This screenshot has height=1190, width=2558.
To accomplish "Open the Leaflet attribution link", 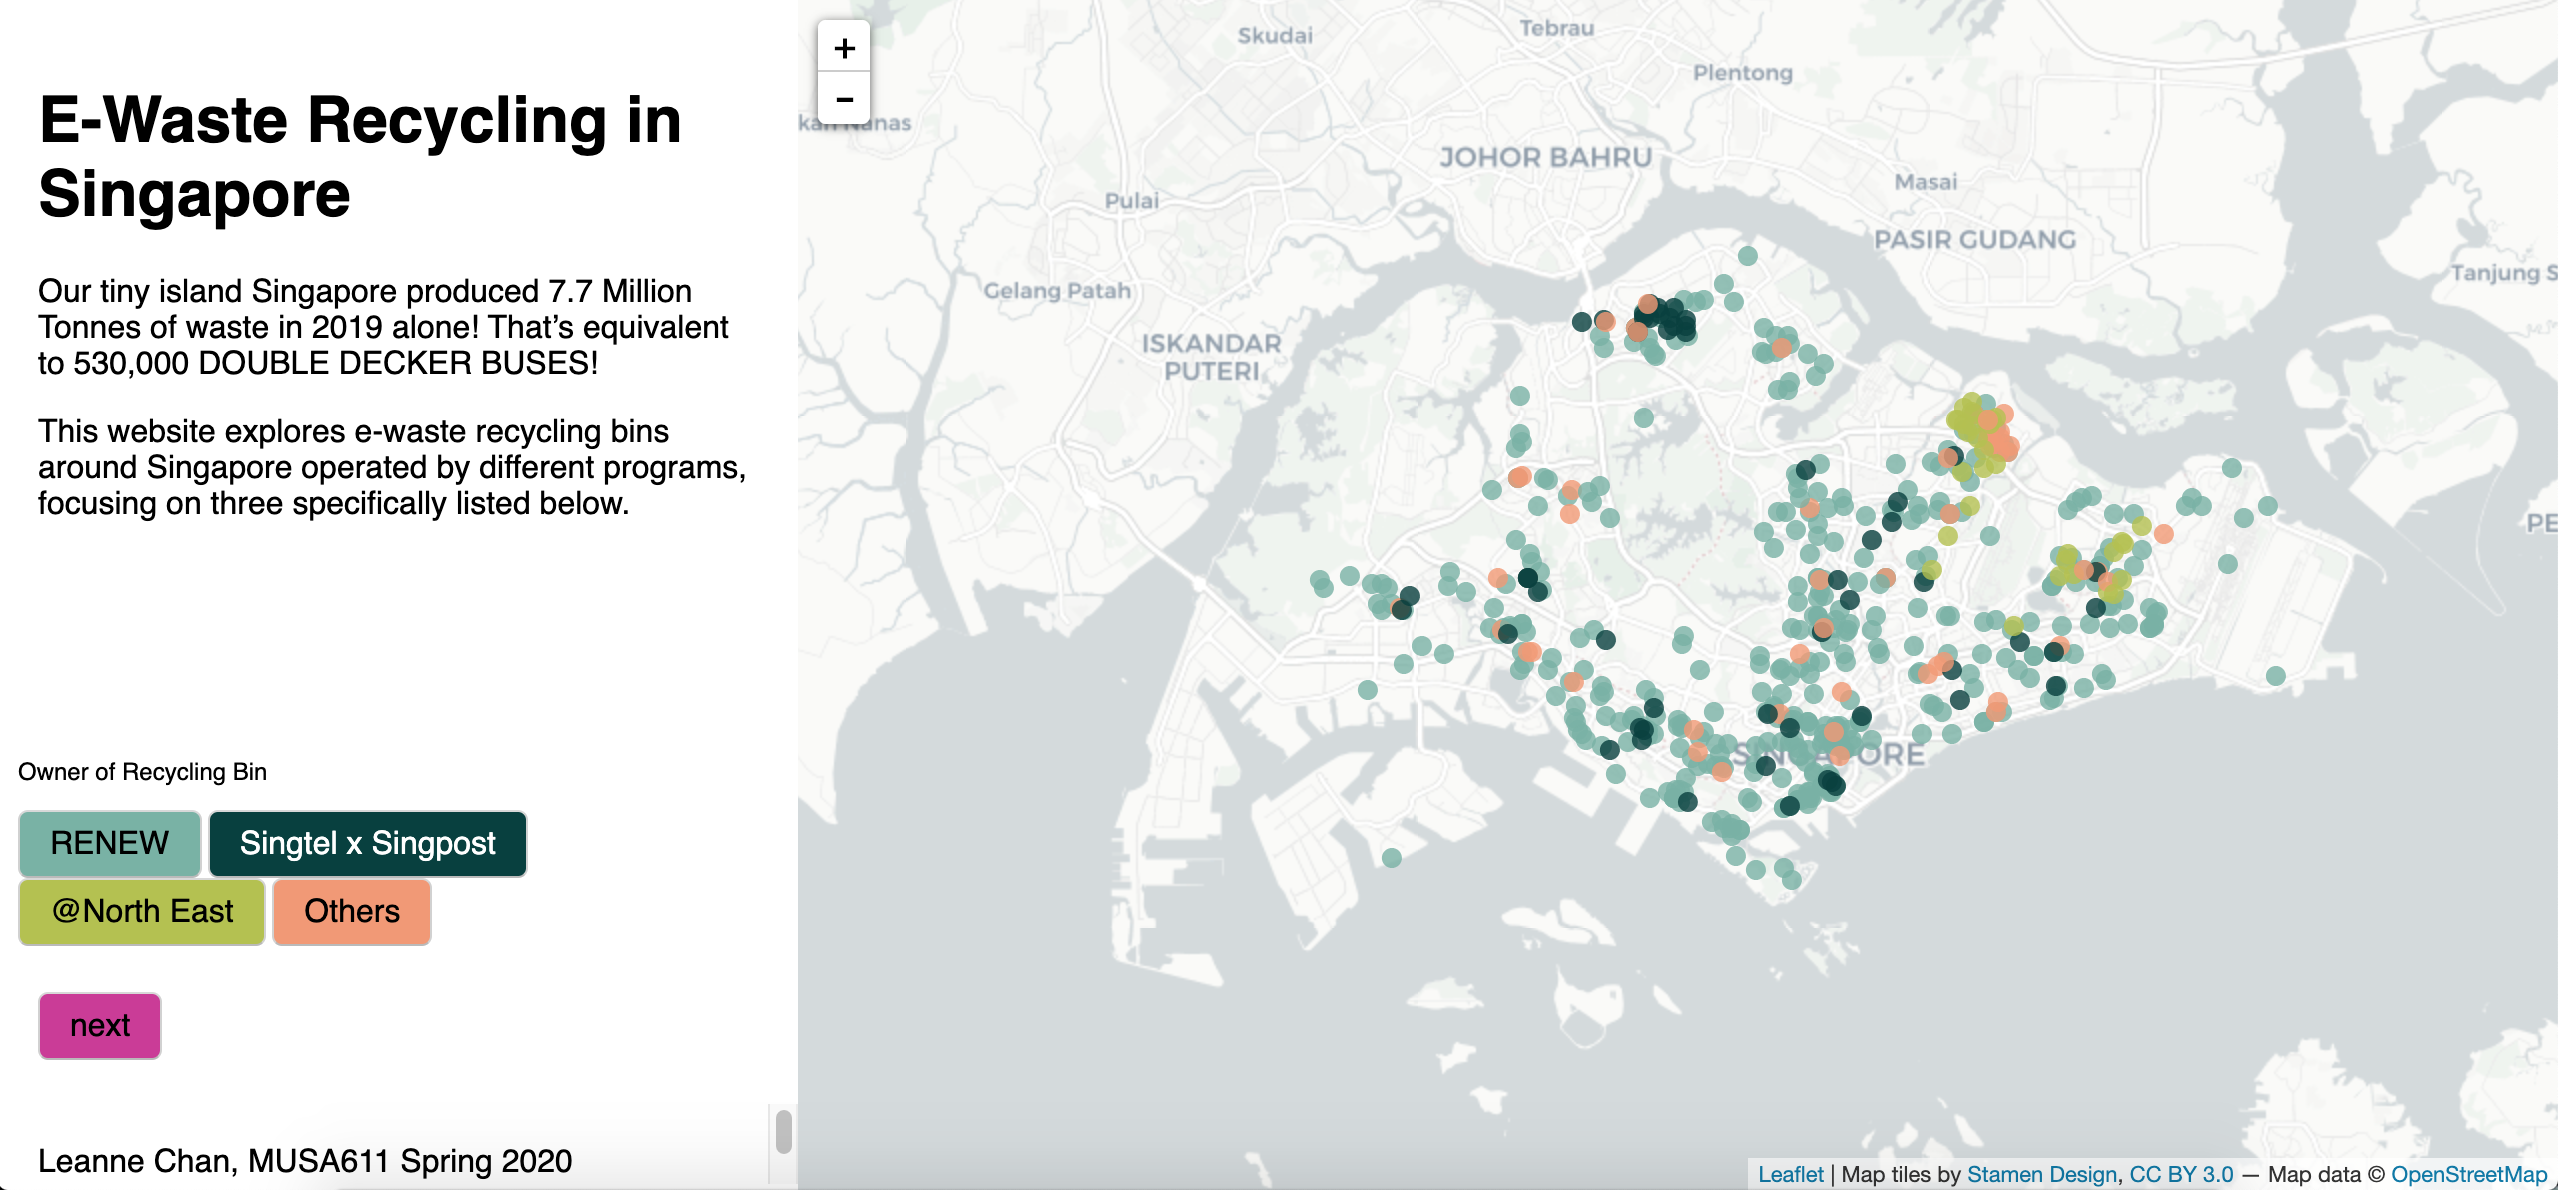I will [x=1790, y=1174].
